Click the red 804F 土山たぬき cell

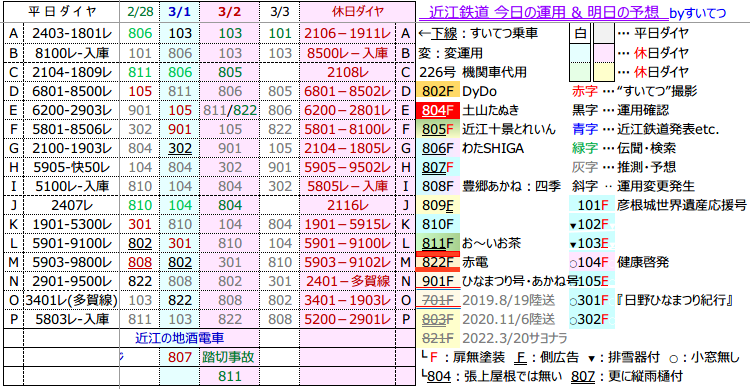439,110
